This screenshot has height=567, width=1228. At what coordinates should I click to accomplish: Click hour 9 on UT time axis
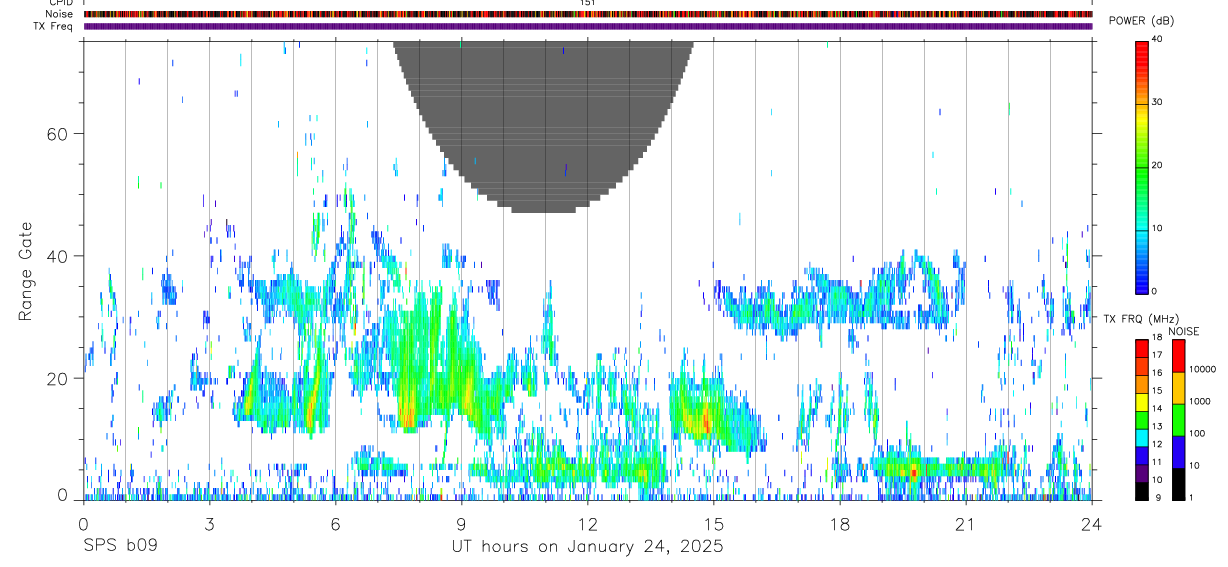461,523
